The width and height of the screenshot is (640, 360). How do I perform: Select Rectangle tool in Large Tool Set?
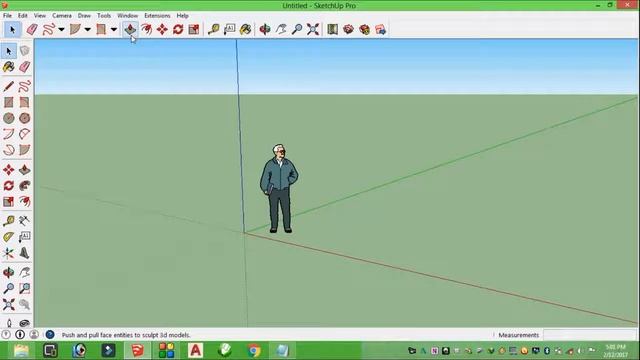[x=9, y=102]
